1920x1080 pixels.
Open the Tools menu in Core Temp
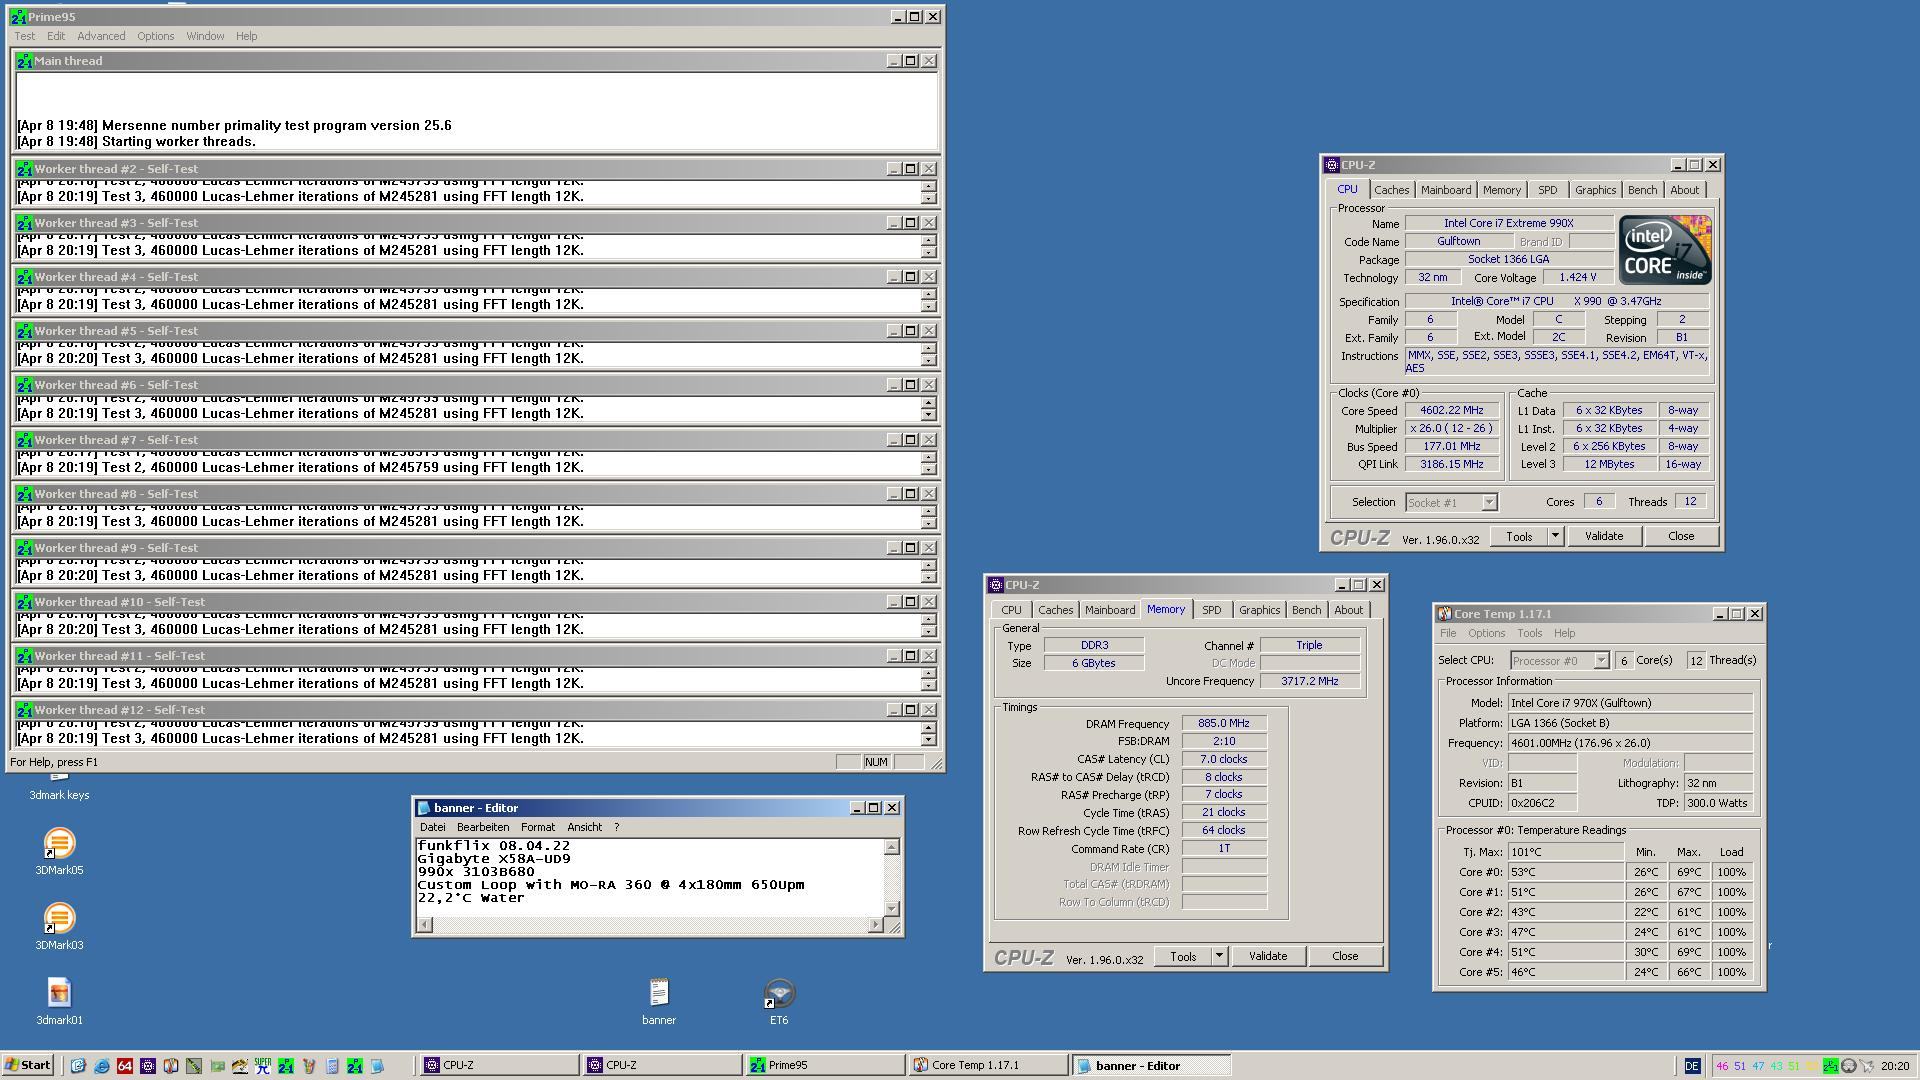1529,633
